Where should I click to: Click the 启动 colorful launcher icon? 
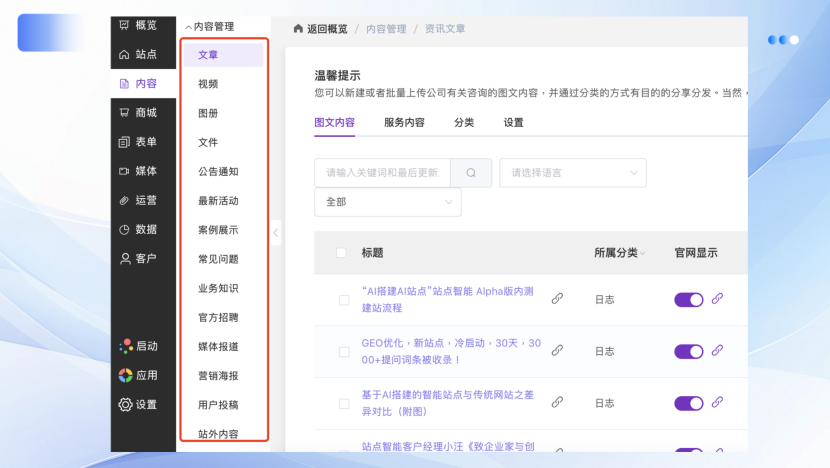pos(125,346)
